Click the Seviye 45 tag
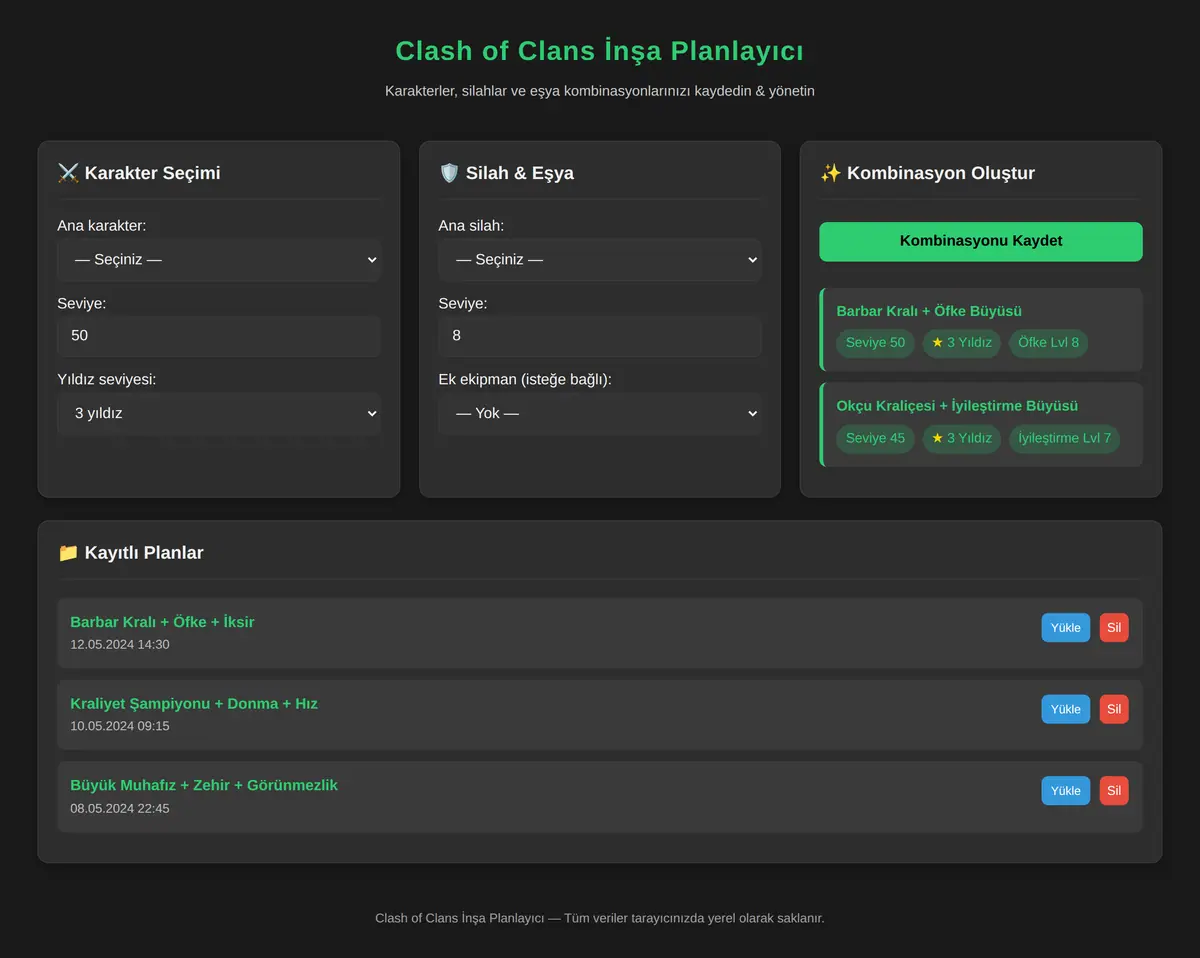 (x=875, y=438)
